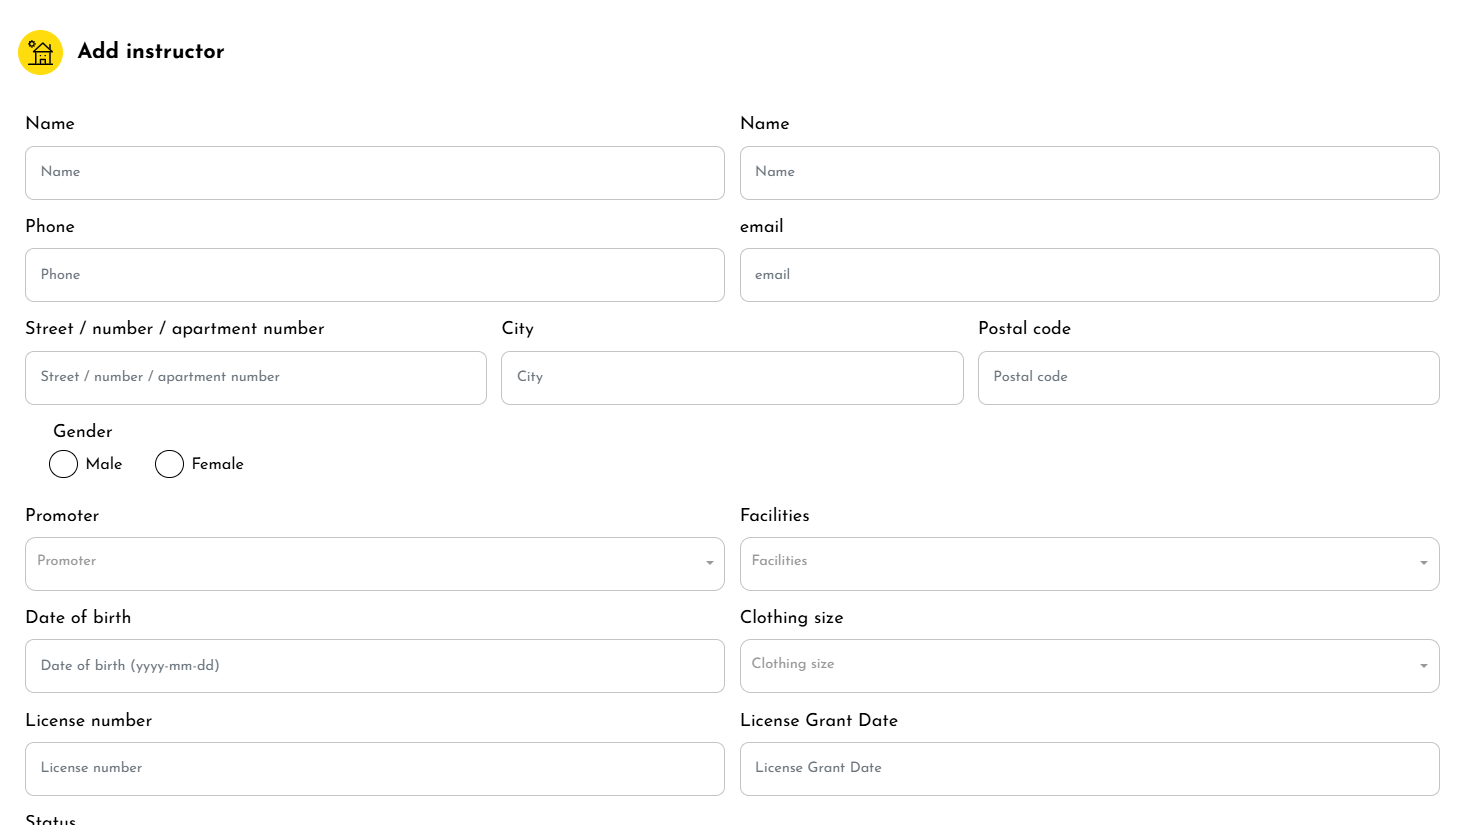Expand the Facilities dropdown
This screenshot has height=825, width=1478.
(1075, 564)
